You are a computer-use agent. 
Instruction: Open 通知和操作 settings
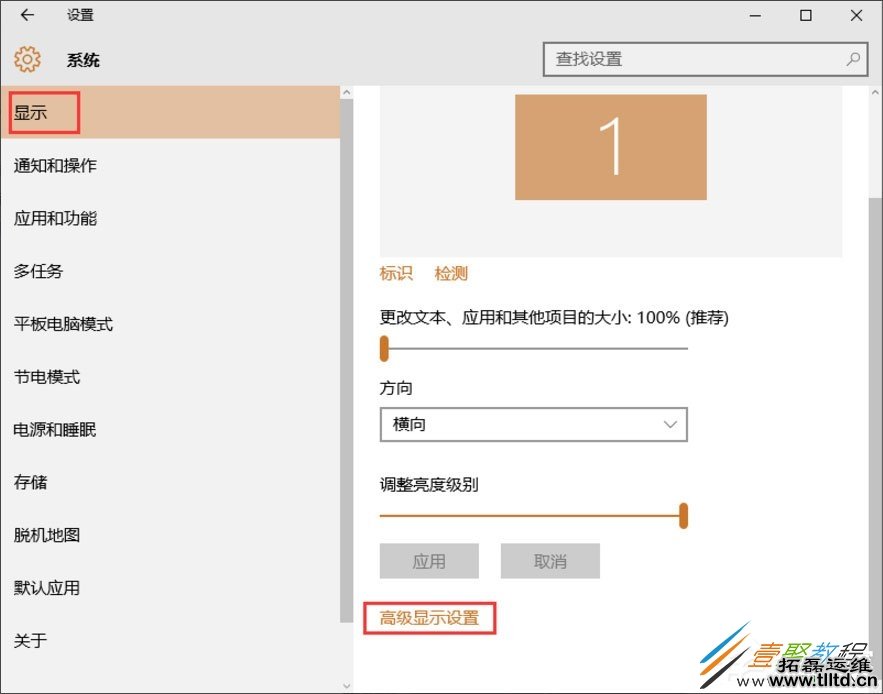[55, 165]
